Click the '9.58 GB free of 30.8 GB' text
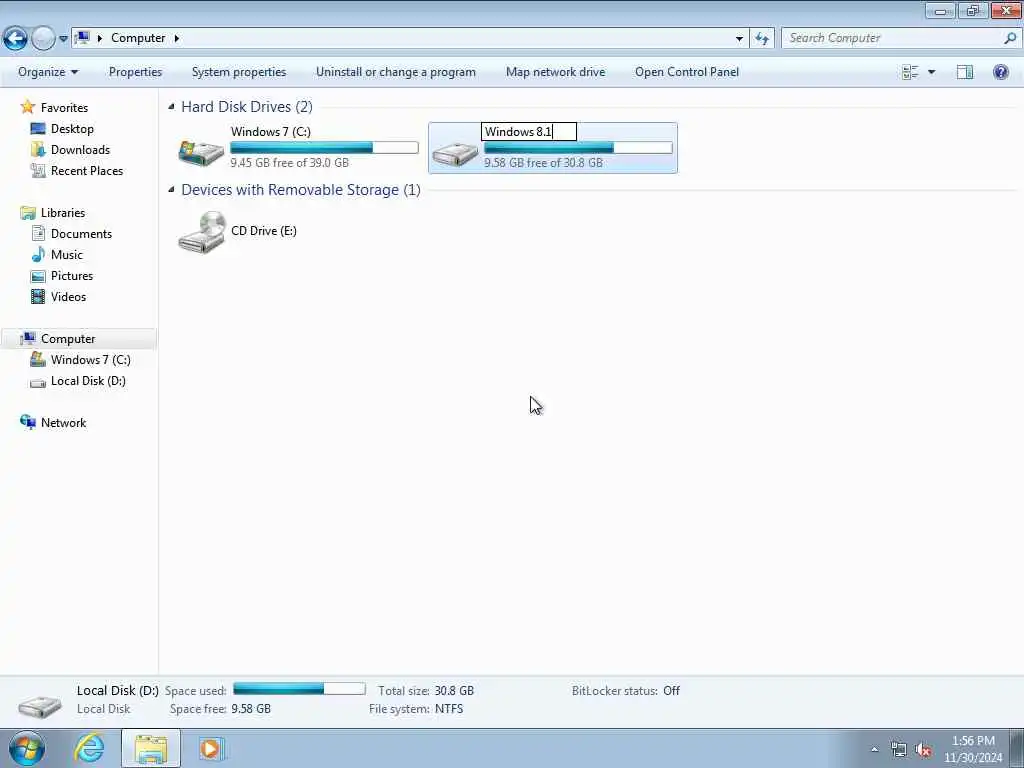1024x768 pixels. [543, 163]
